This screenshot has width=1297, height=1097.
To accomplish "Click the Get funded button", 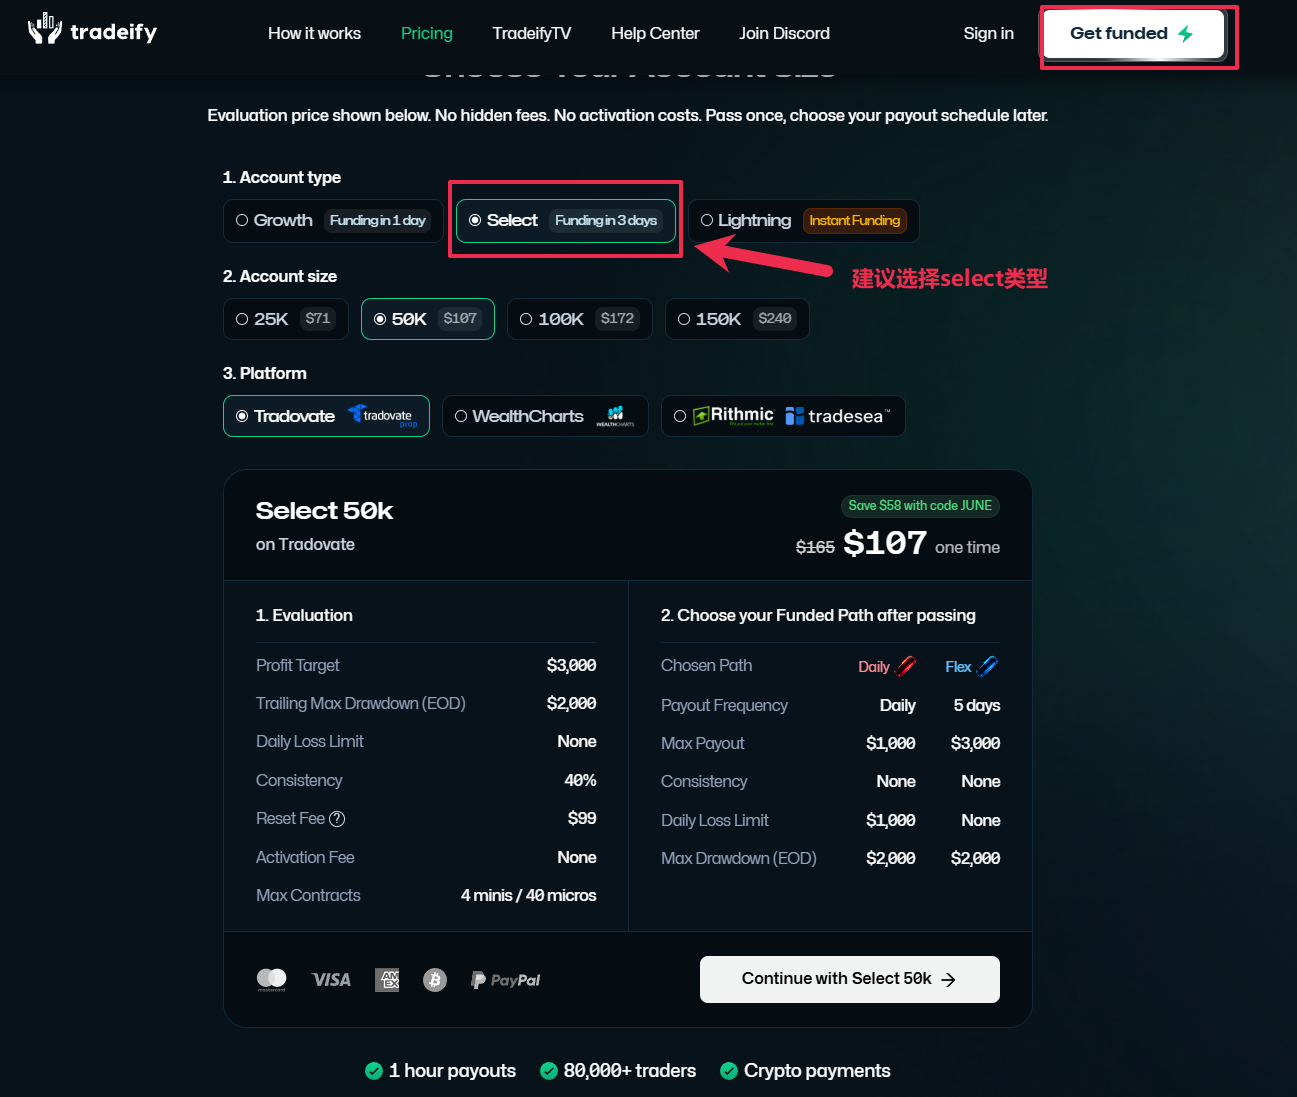I will (x=1133, y=34).
